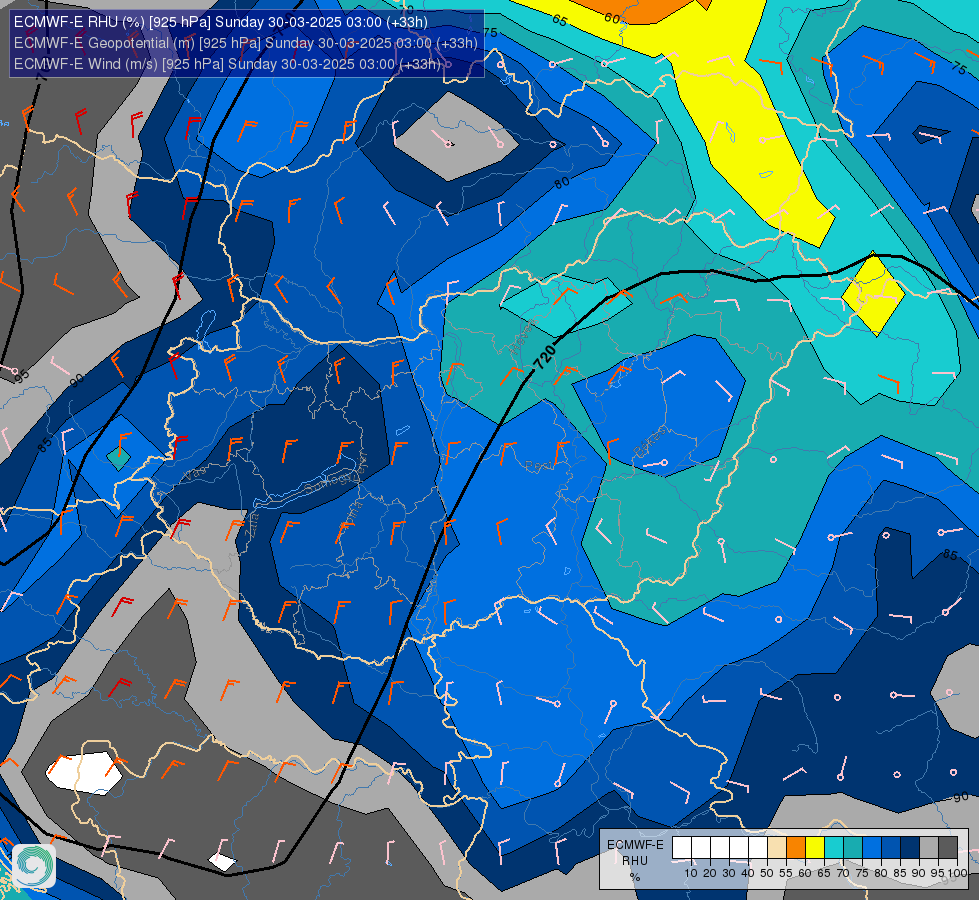This screenshot has height=900, width=979.
Task: Select the ECMWF-E RHU (%) 925 hPa title line
Action: 220,22
